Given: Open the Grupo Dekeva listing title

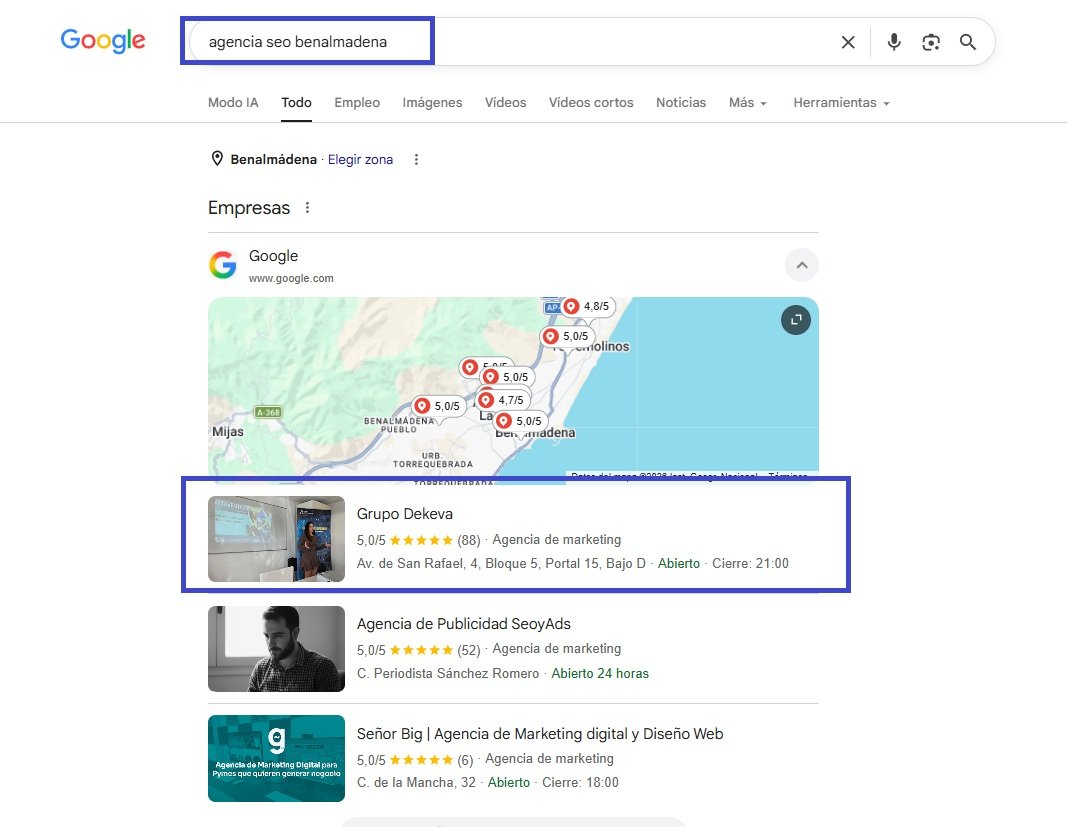Looking at the screenshot, I should (405, 514).
